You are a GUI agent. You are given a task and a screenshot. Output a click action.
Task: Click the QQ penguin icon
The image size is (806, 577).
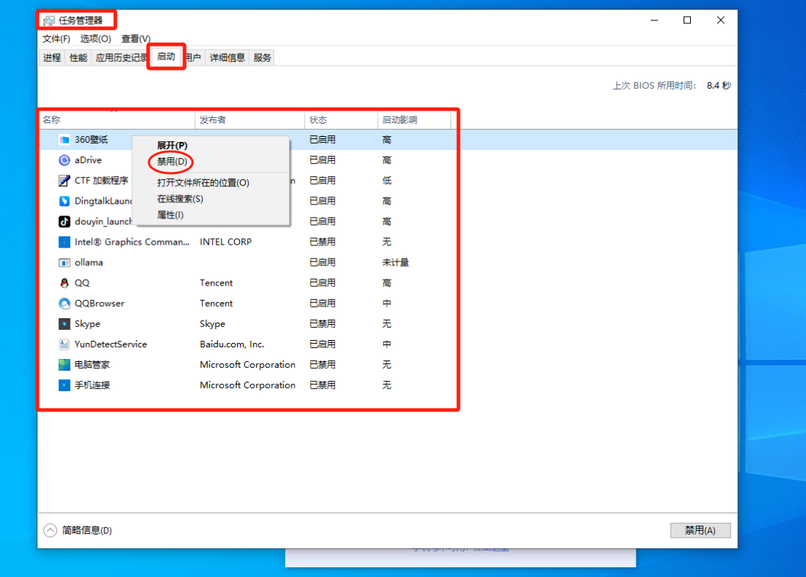64,283
